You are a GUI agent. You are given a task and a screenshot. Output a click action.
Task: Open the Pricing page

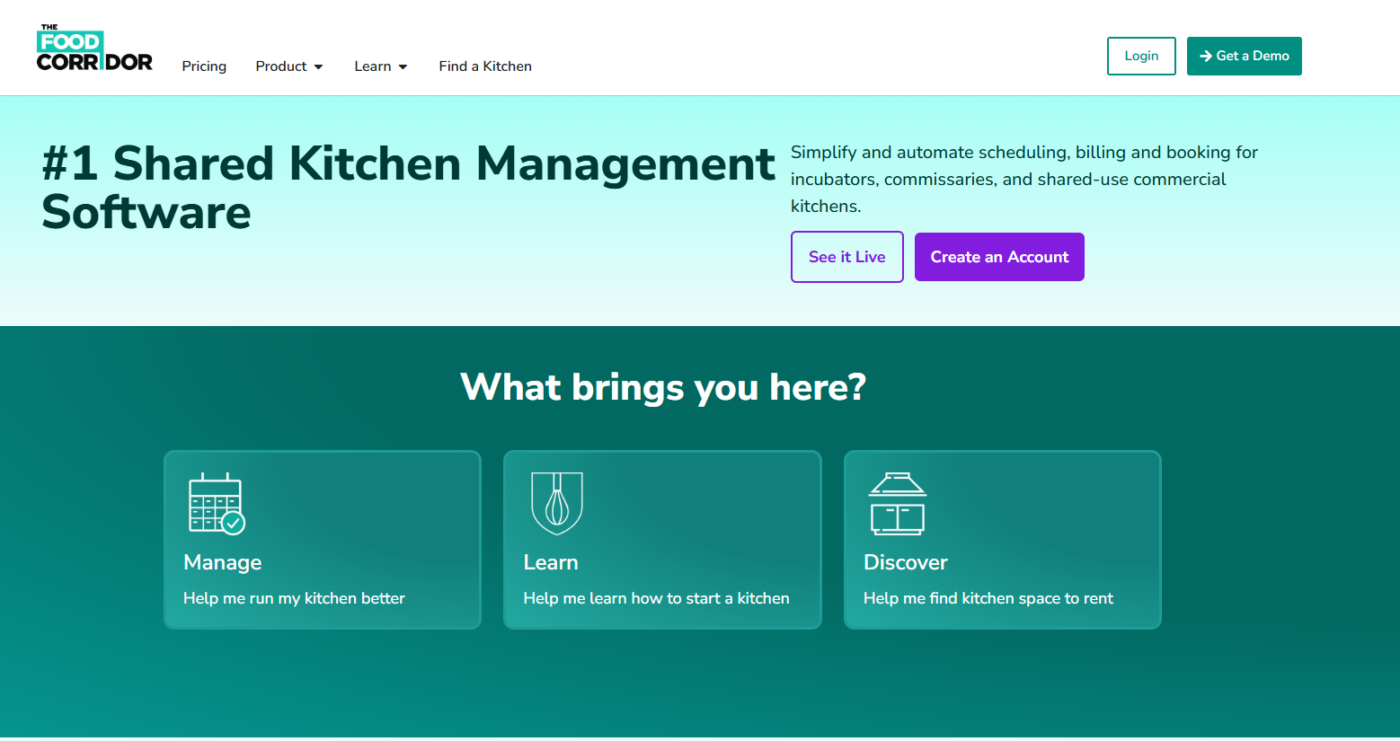tap(204, 66)
